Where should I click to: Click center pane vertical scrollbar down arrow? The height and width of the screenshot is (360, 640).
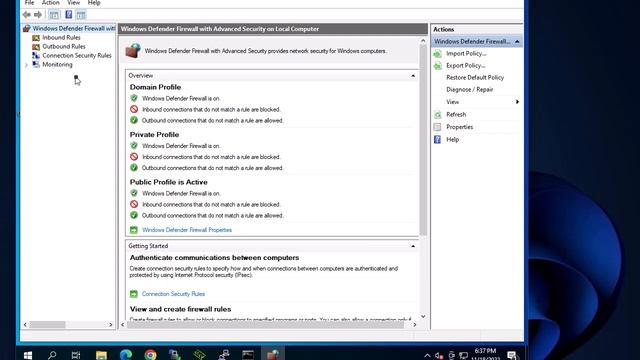tap(423, 316)
